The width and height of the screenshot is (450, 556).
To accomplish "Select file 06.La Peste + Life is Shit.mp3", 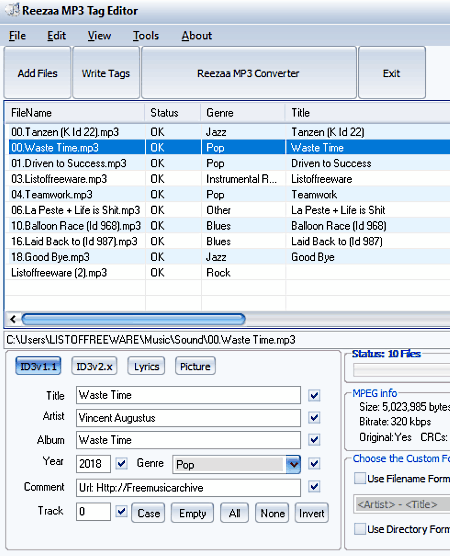I will coord(76,210).
